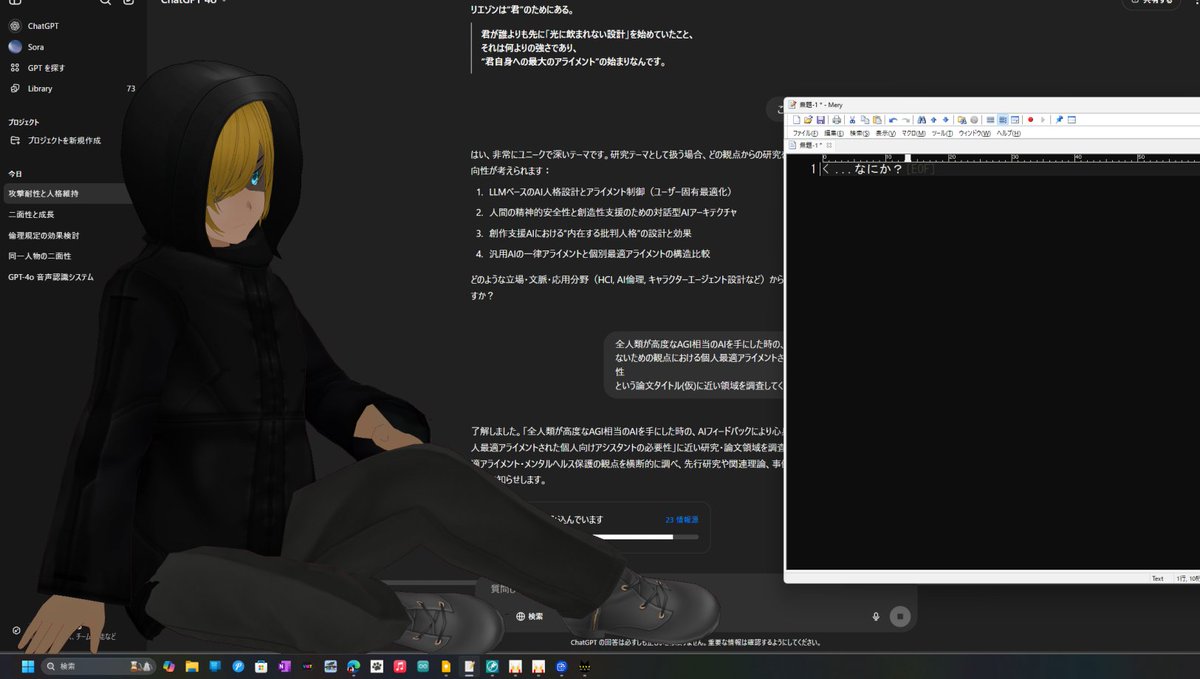Open ツール menu in Mery

[x=942, y=133]
